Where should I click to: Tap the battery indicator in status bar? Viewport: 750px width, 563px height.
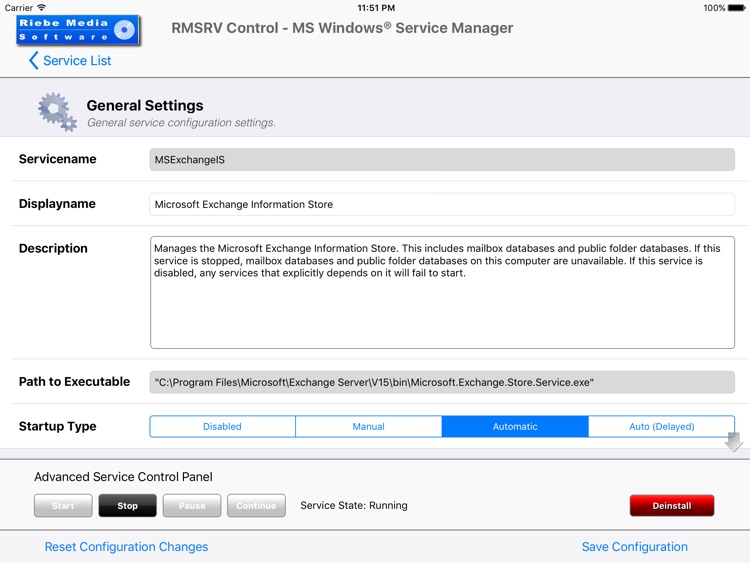(x=736, y=8)
